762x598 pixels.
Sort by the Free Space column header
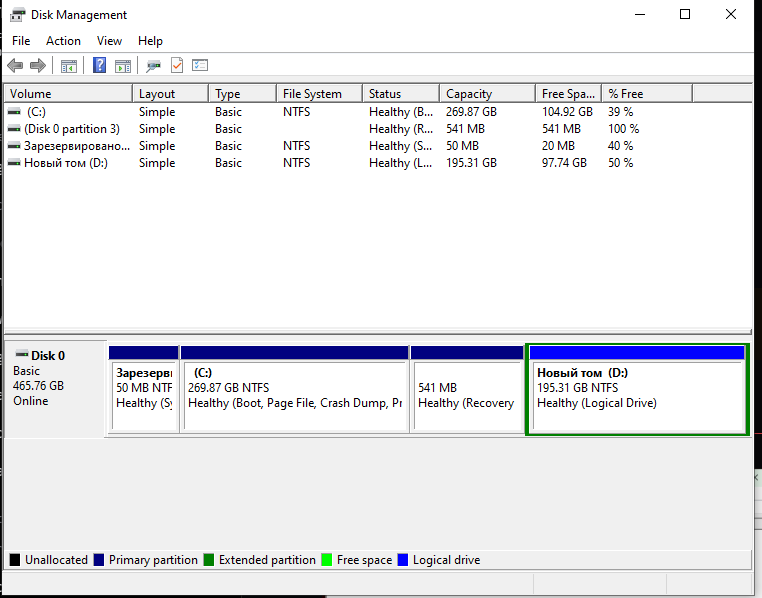[x=569, y=93]
